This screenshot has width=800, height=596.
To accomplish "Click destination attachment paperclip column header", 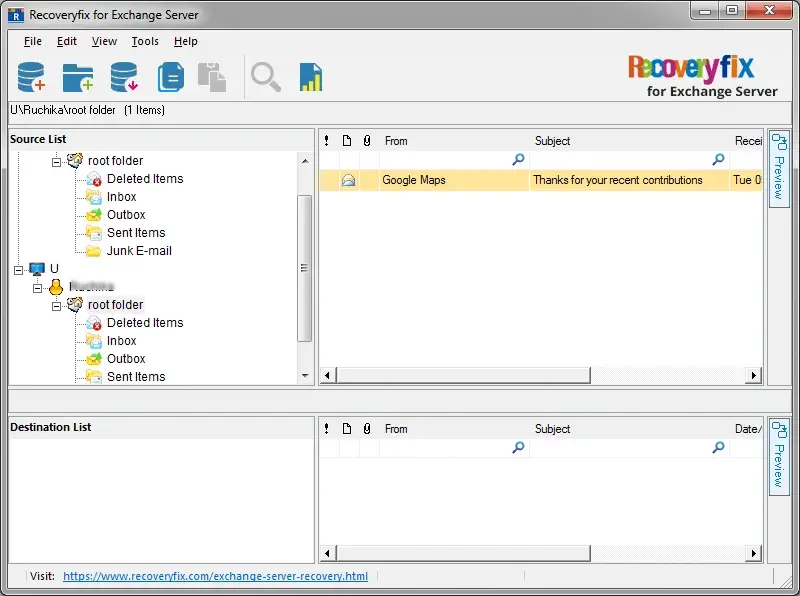I will [x=367, y=429].
